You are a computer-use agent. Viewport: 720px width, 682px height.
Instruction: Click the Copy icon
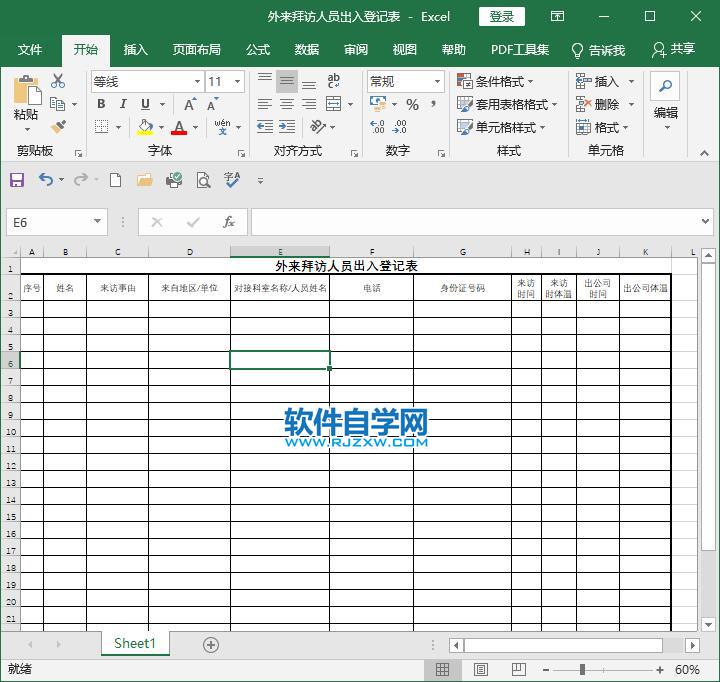click(x=57, y=104)
